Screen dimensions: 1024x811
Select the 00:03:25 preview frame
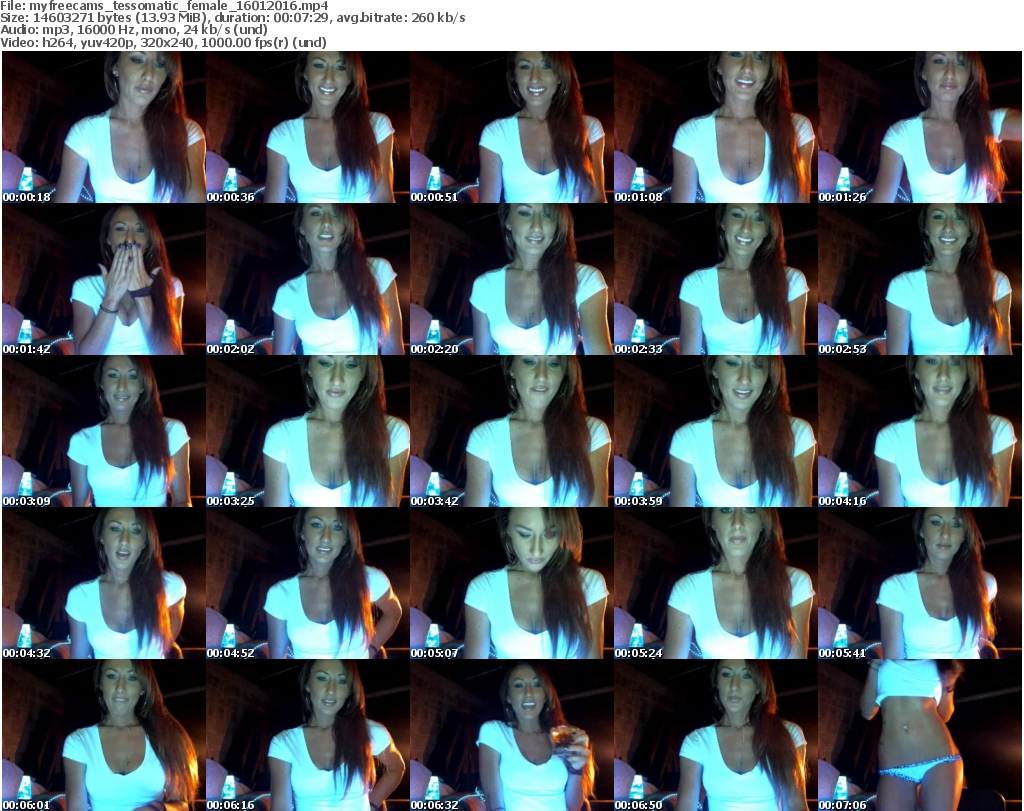point(308,431)
